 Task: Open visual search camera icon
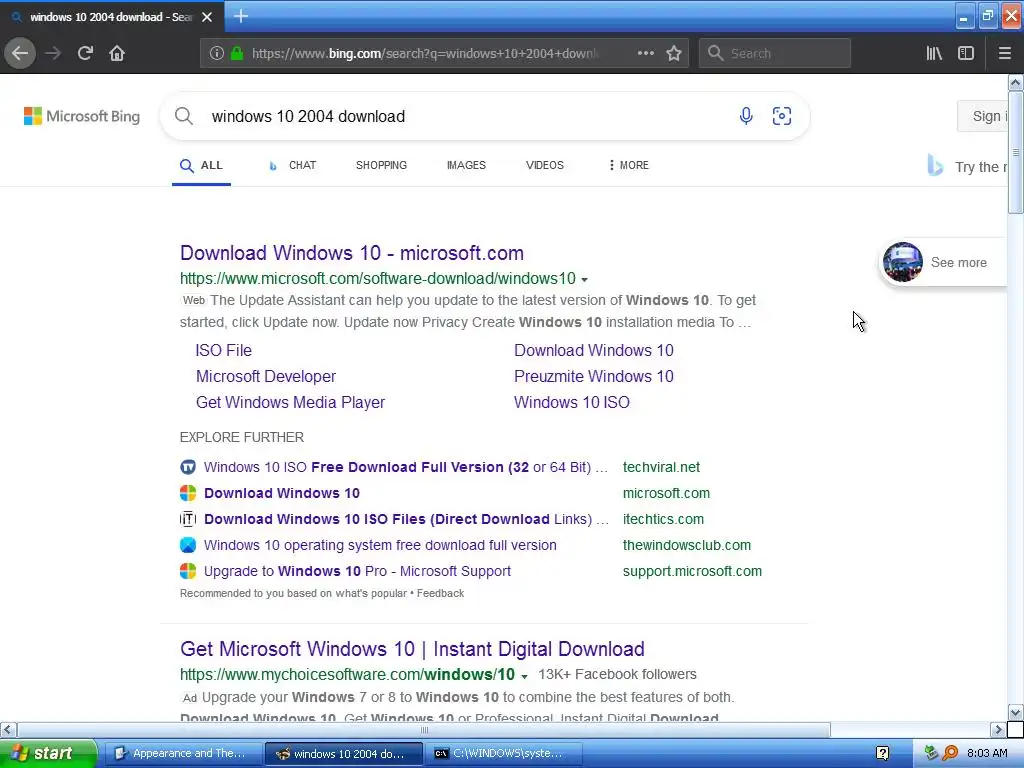(782, 116)
